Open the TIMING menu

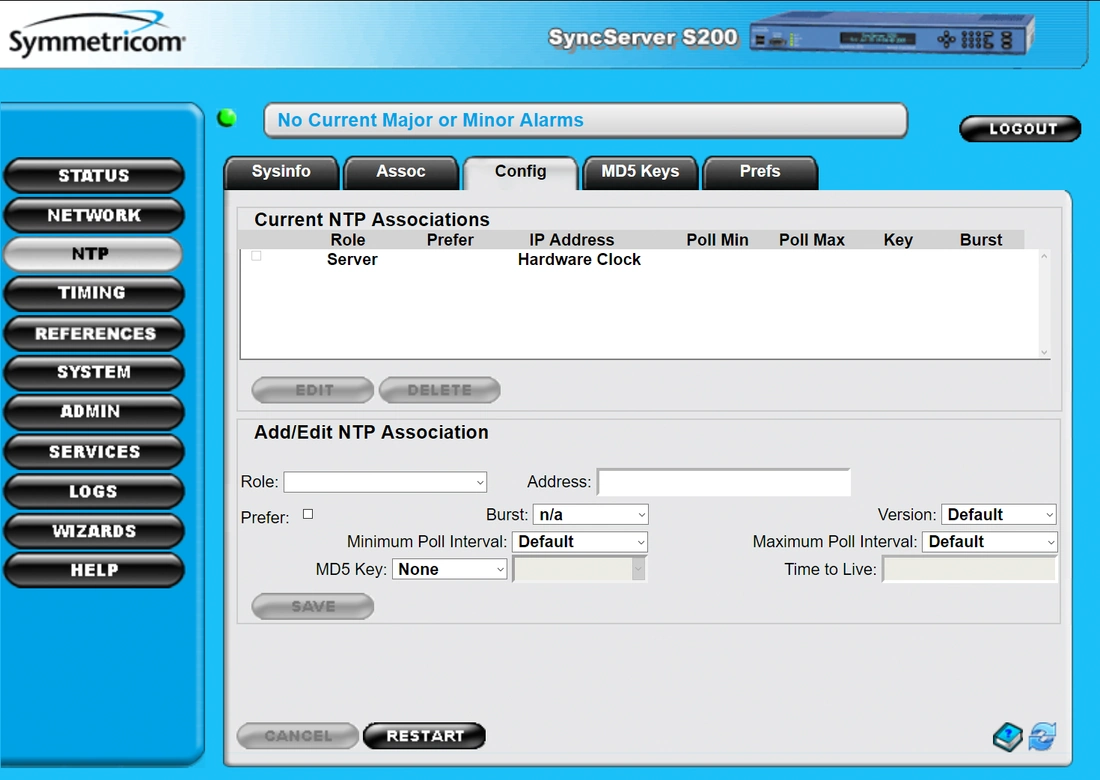[x=94, y=293]
